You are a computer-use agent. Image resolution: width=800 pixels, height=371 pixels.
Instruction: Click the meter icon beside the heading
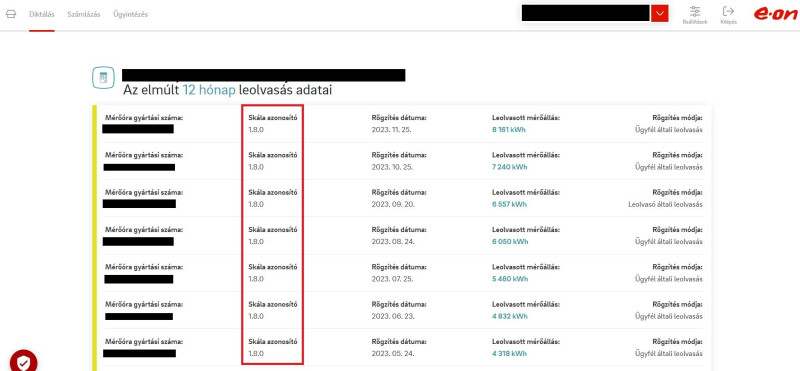click(x=103, y=78)
